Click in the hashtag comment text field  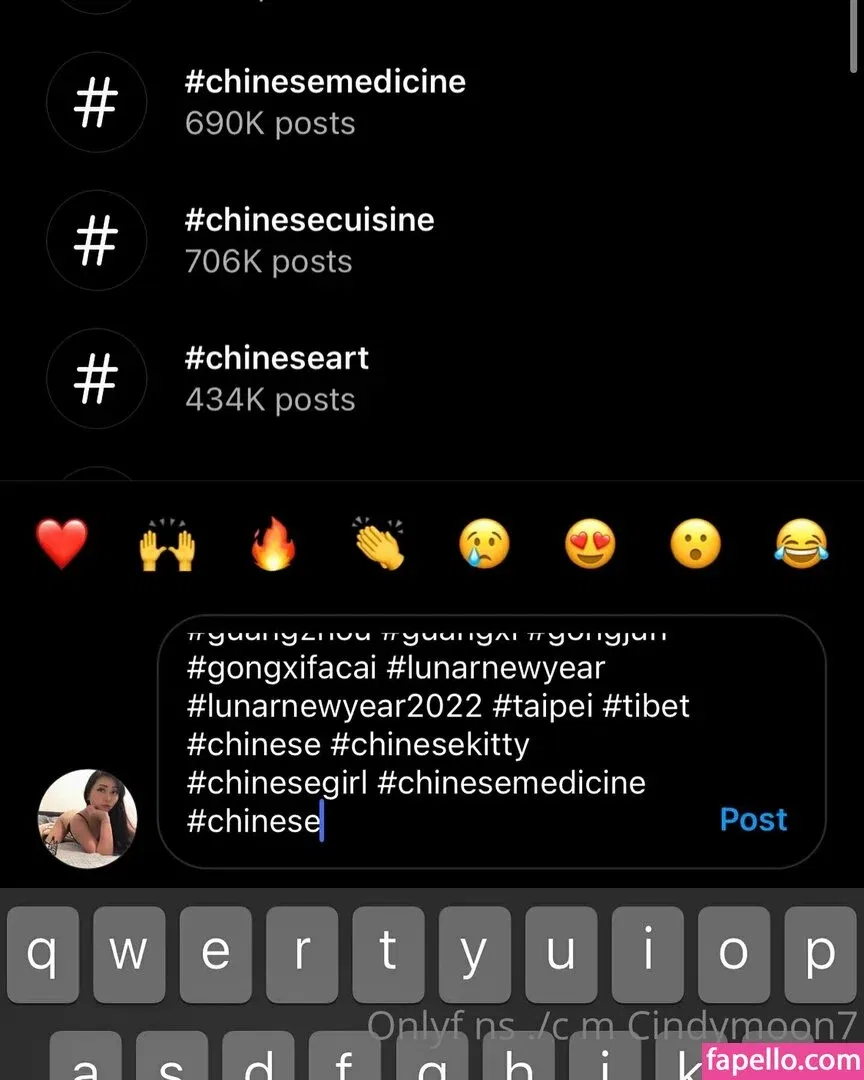[x=440, y=742]
